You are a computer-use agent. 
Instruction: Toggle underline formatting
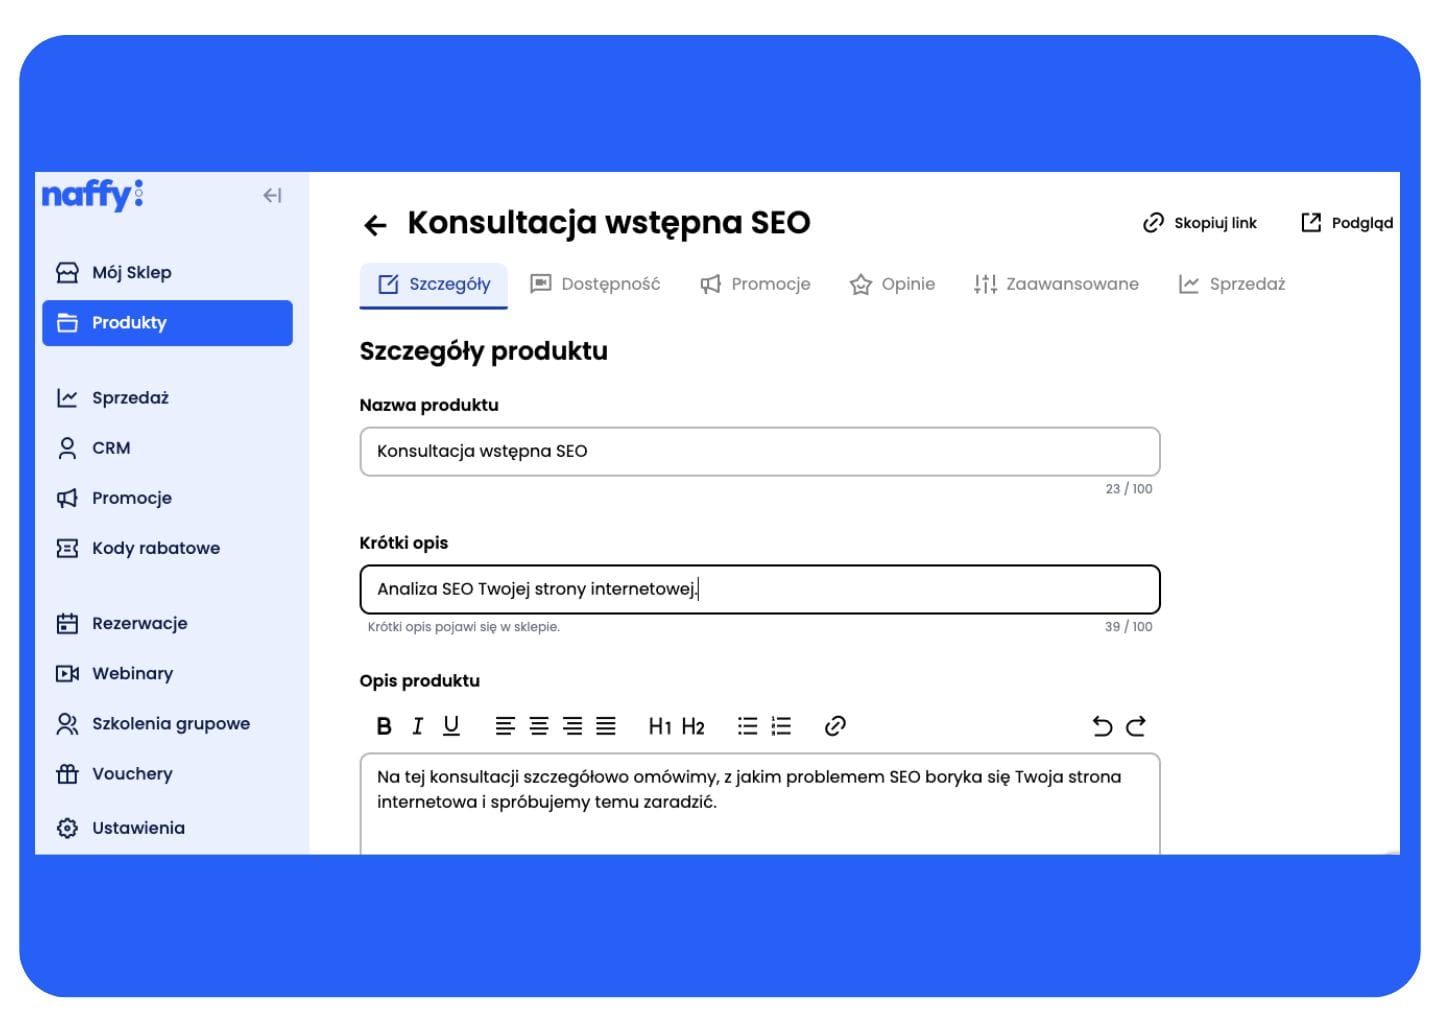click(x=451, y=726)
